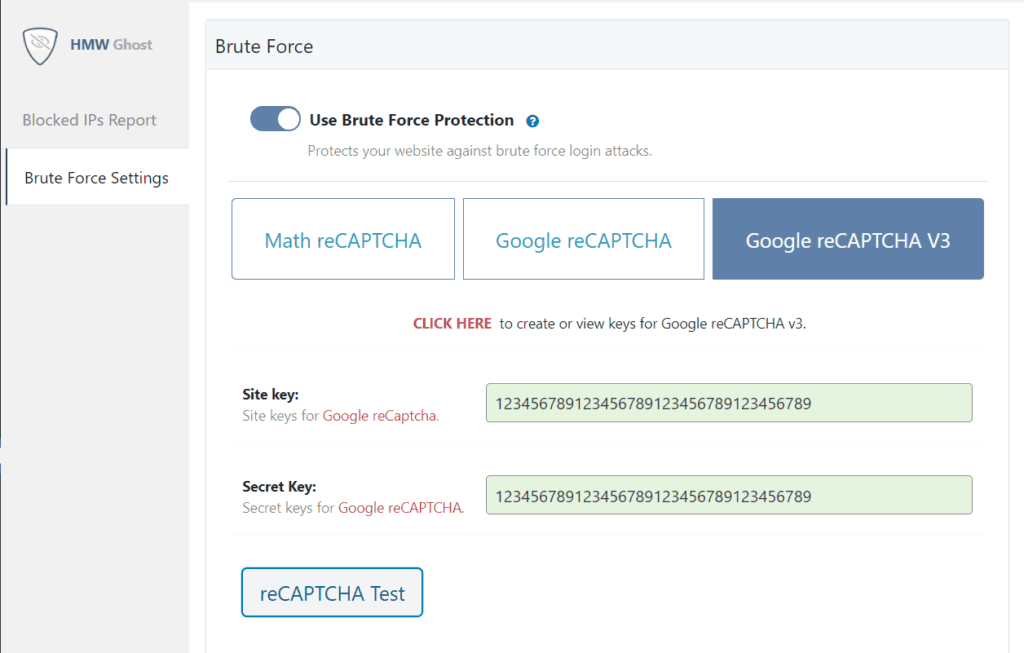Click the brute force protection description text

coord(479,151)
